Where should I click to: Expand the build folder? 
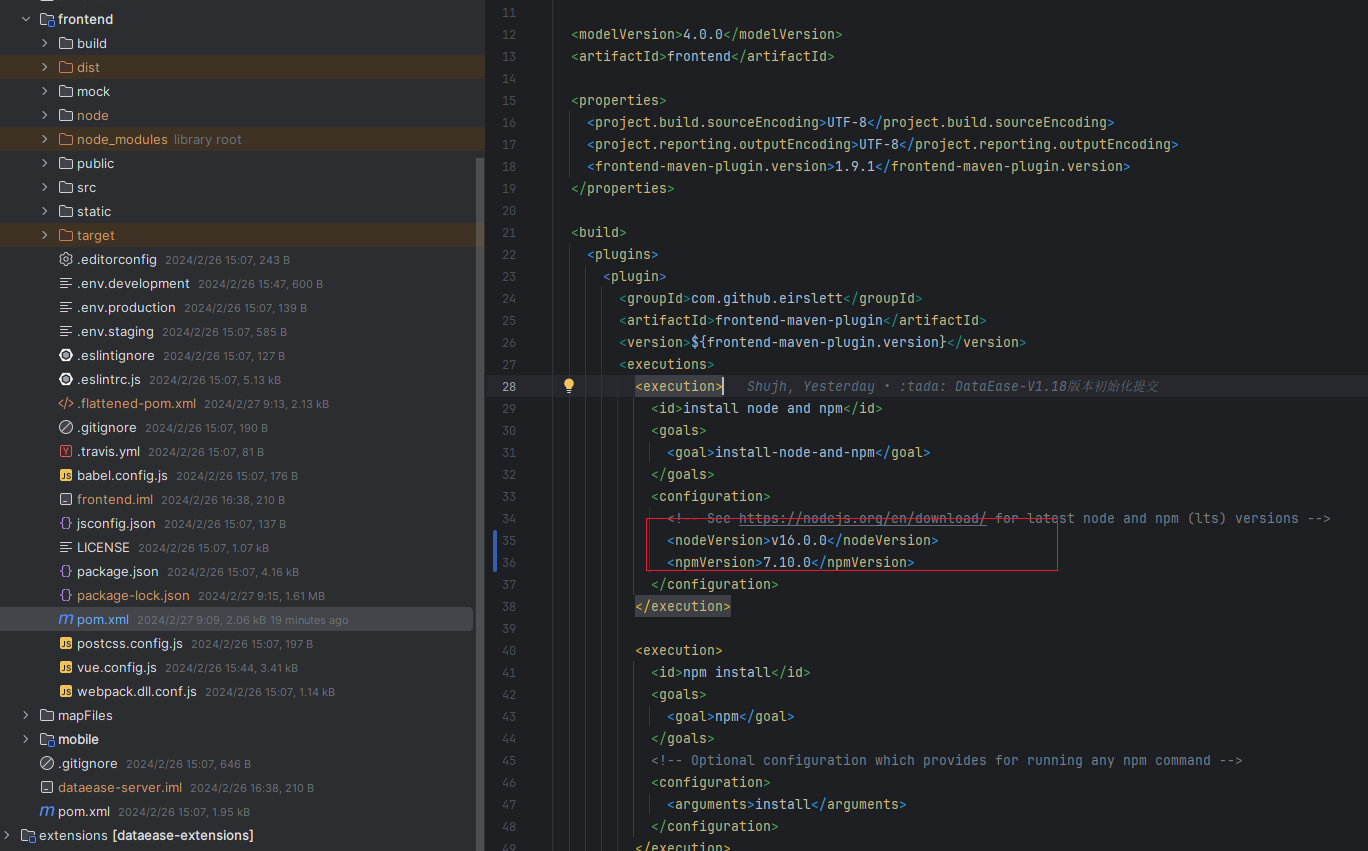(45, 43)
